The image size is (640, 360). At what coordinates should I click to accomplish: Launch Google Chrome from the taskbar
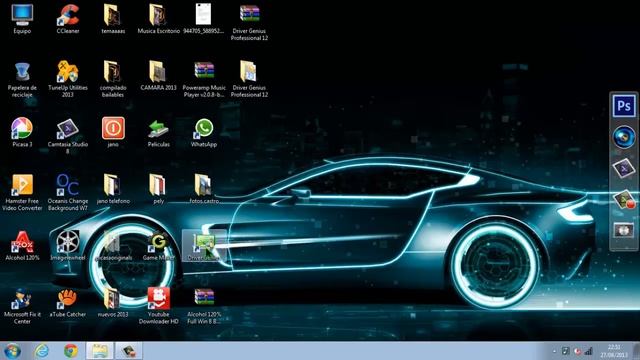tap(71, 351)
